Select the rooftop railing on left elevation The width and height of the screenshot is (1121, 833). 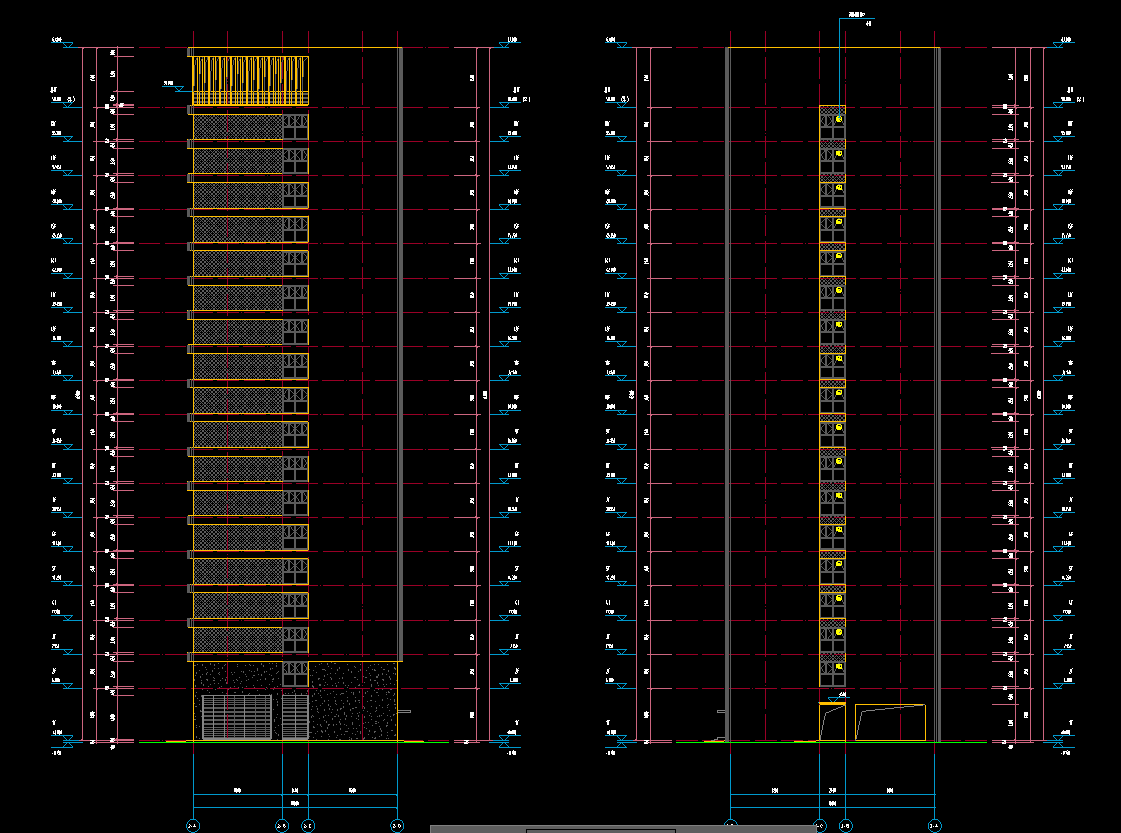[249, 80]
